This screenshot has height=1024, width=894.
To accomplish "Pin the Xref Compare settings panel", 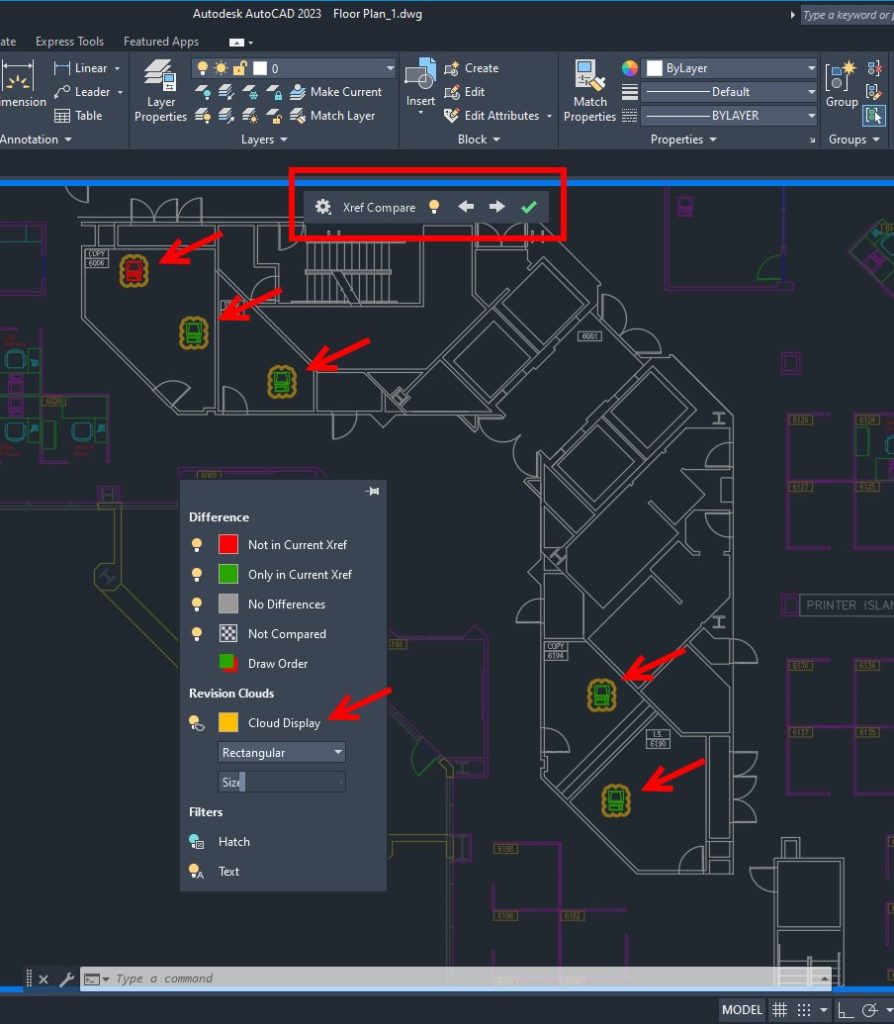I will [x=373, y=491].
